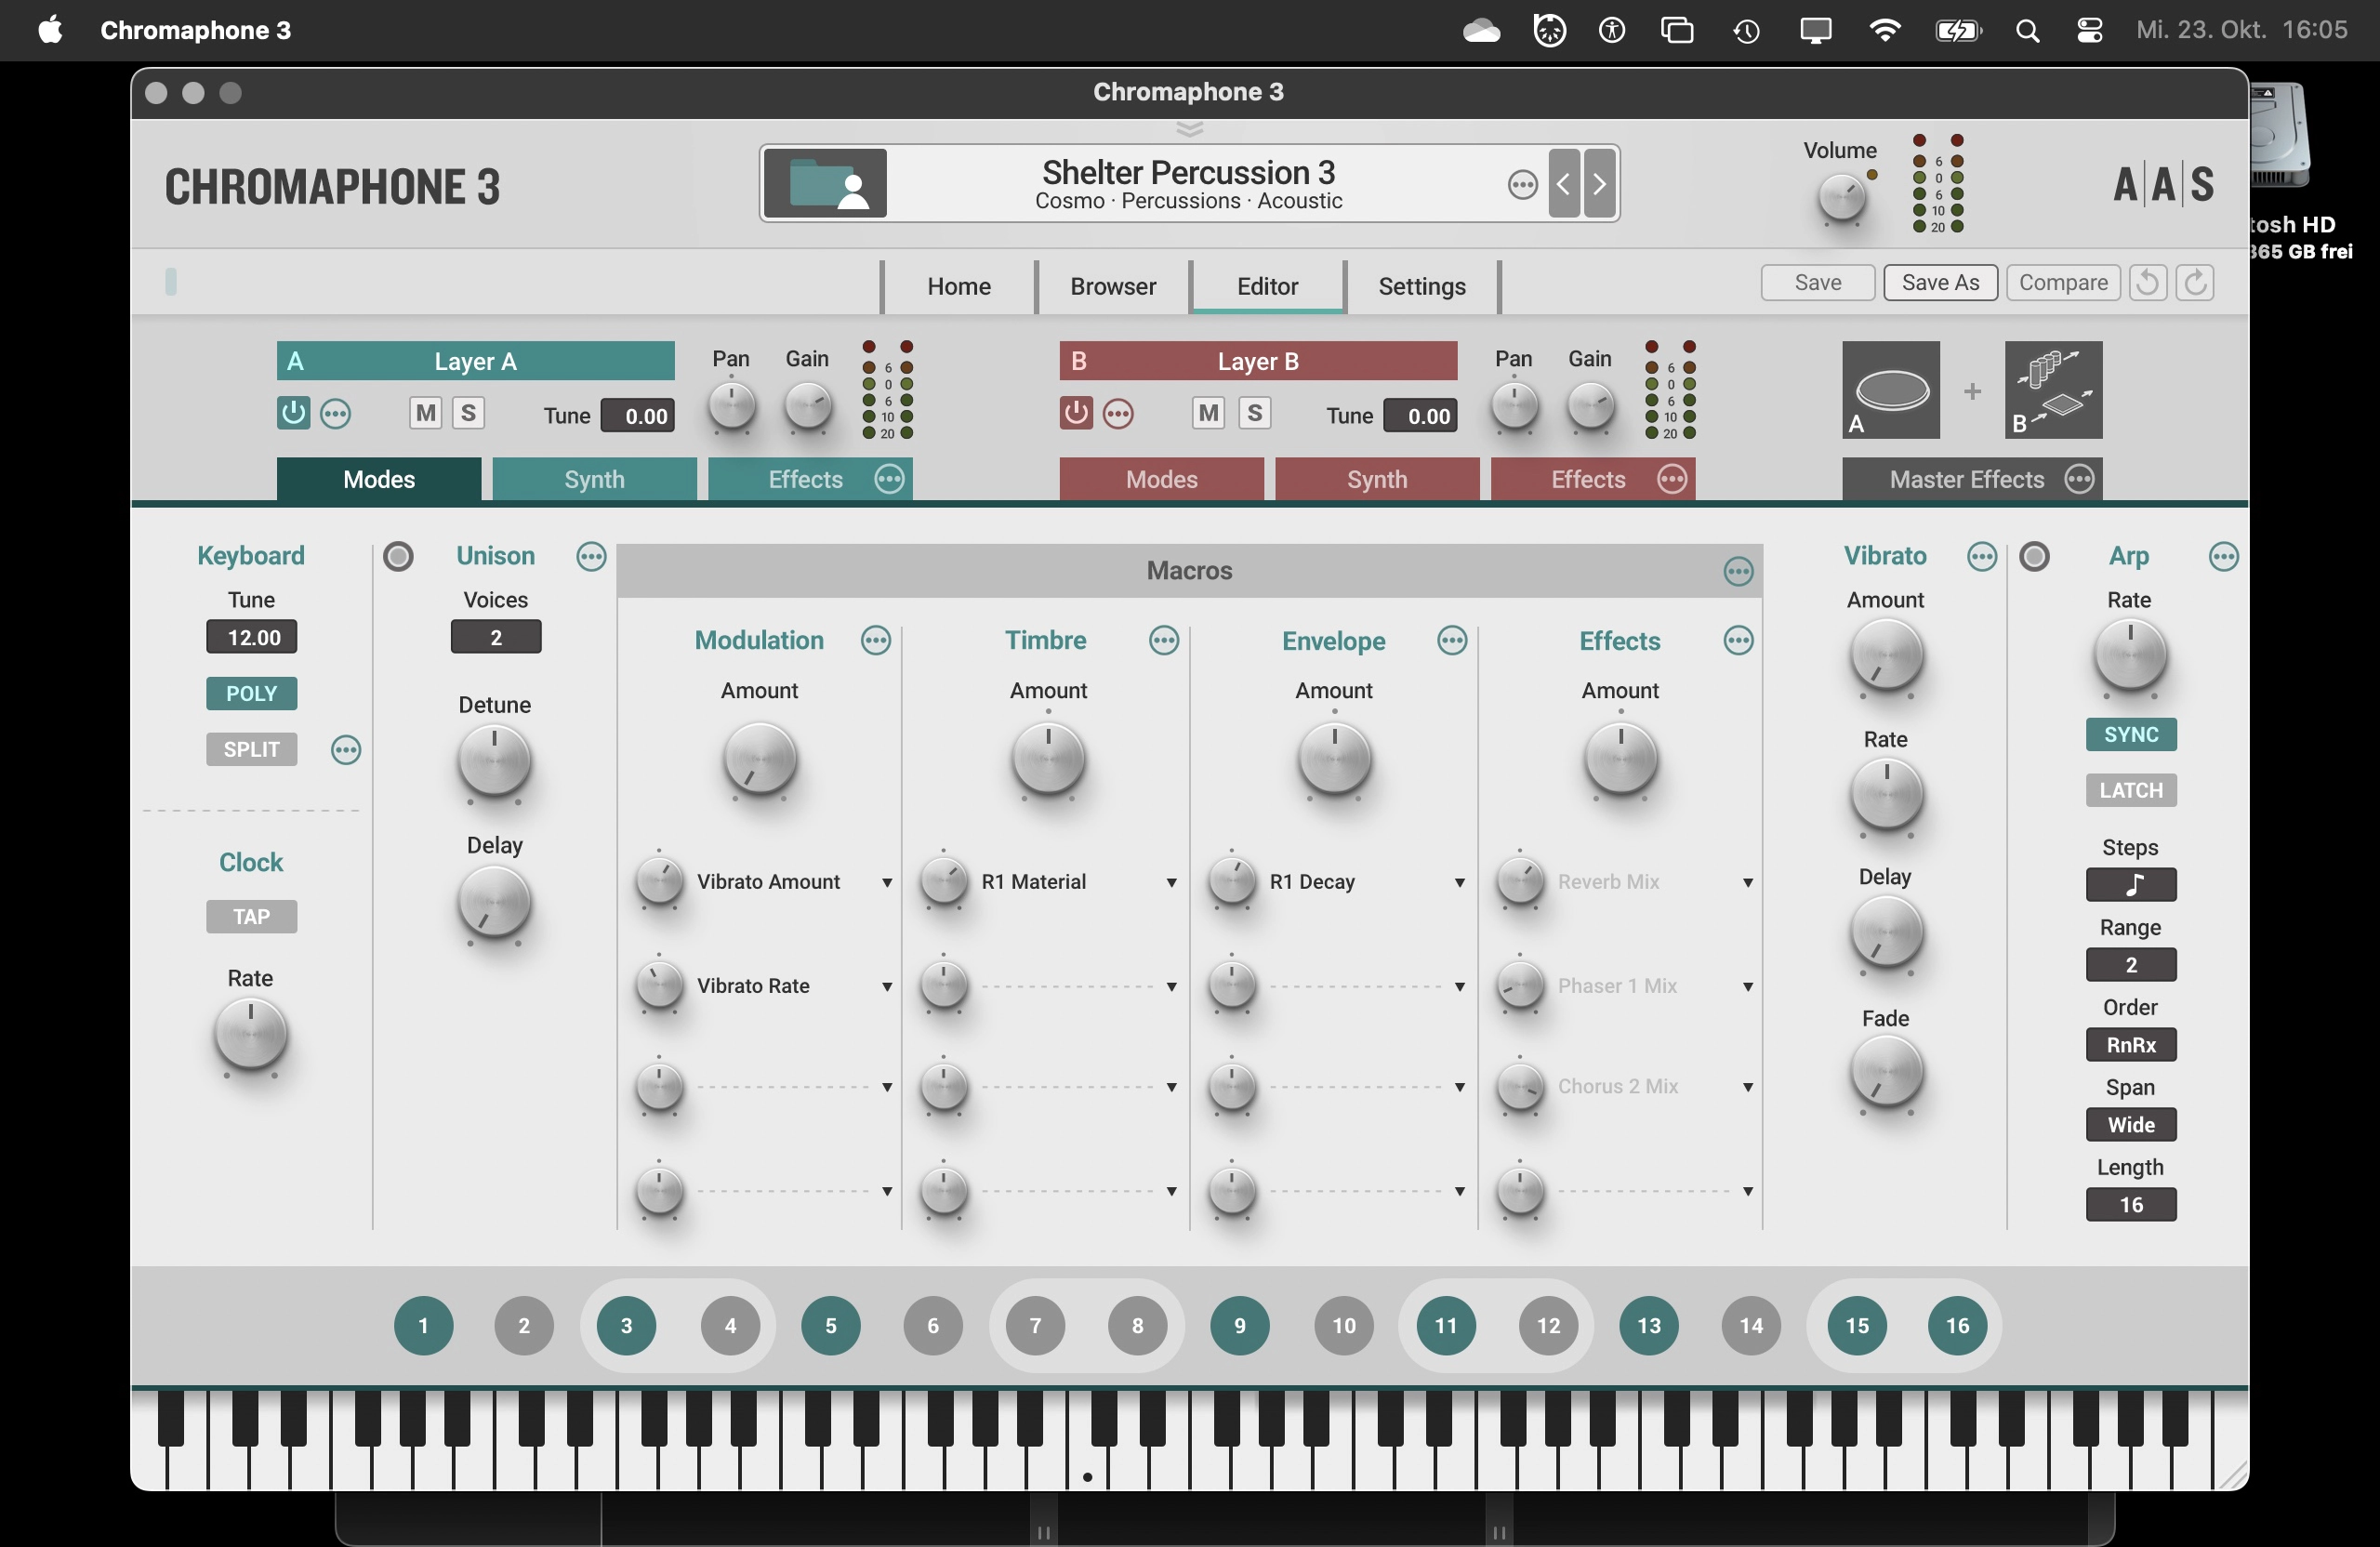Open Vibrato options menu icon
Viewport: 2380px width, 1547px height.
click(1981, 556)
